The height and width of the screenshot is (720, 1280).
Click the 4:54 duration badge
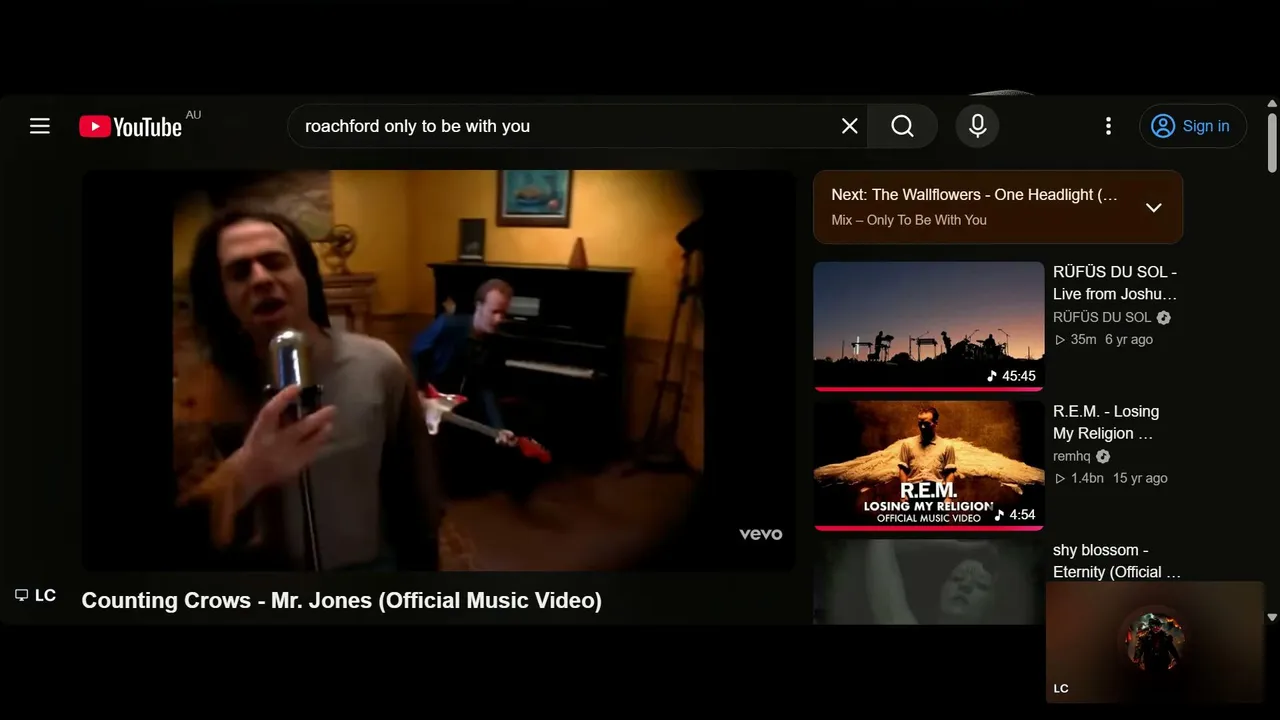(x=1015, y=515)
